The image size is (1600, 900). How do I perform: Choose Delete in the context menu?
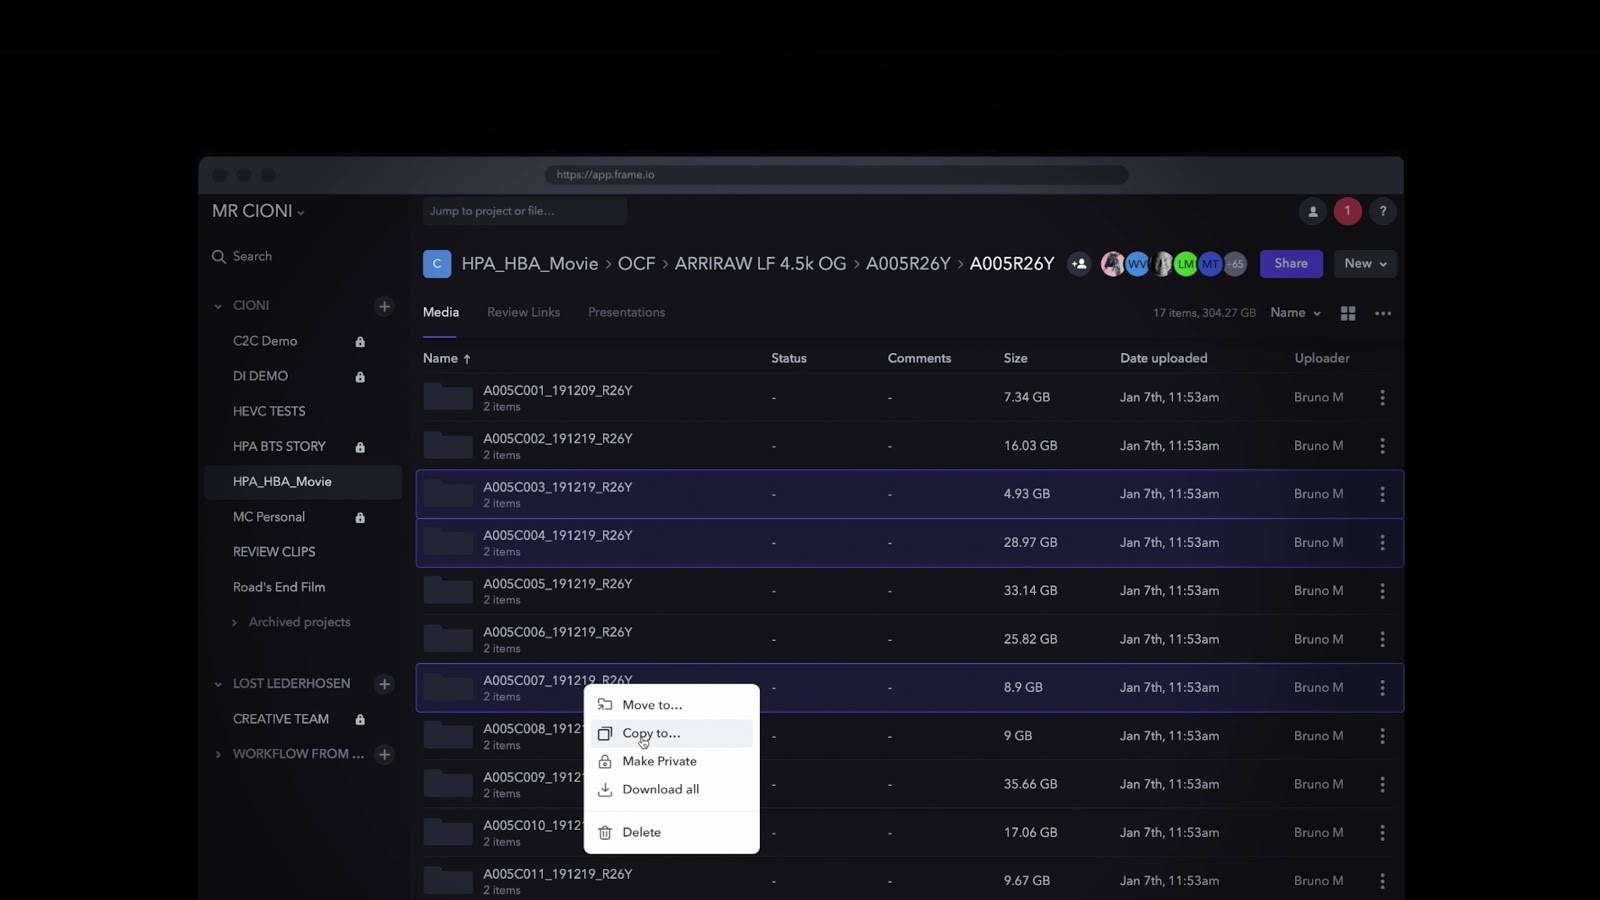tap(671, 832)
